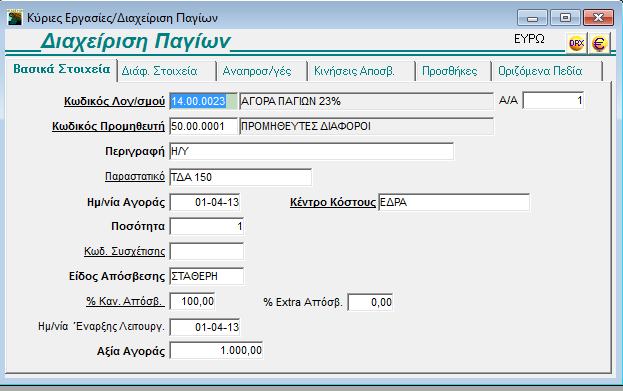
Task: Maximize the Διαχείριση Παγίων window
Action: coord(565,18)
